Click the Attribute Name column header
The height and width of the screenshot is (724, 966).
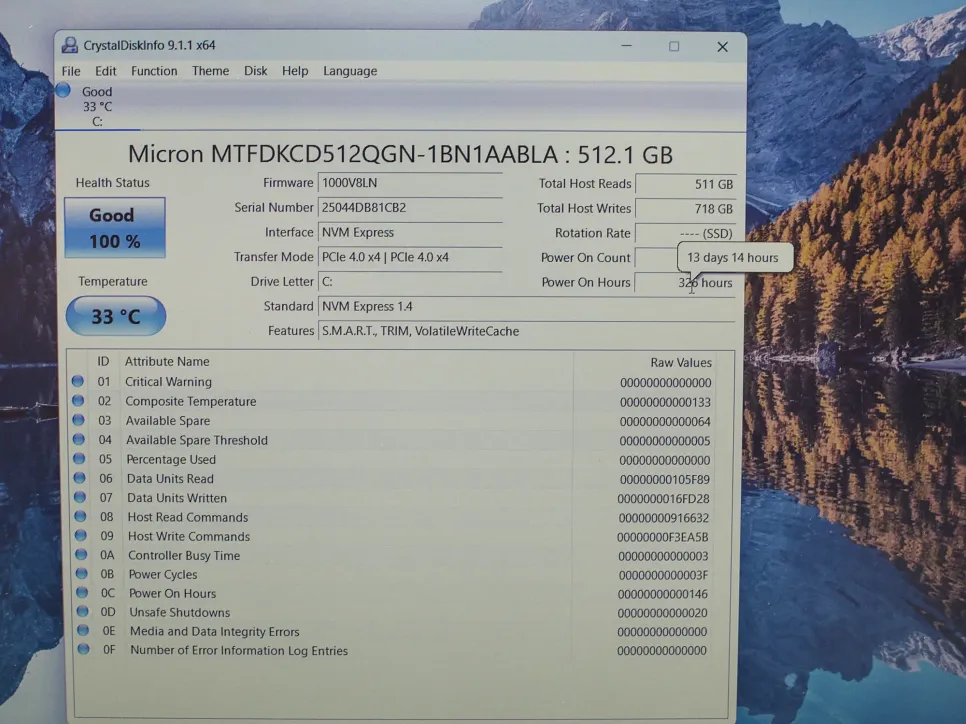point(167,361)
